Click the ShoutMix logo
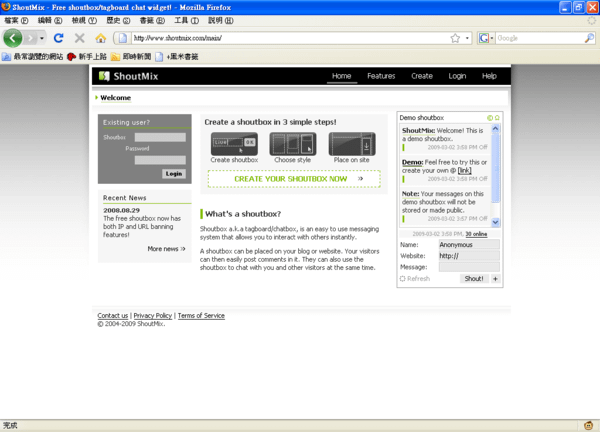 [x=128, y=76]
